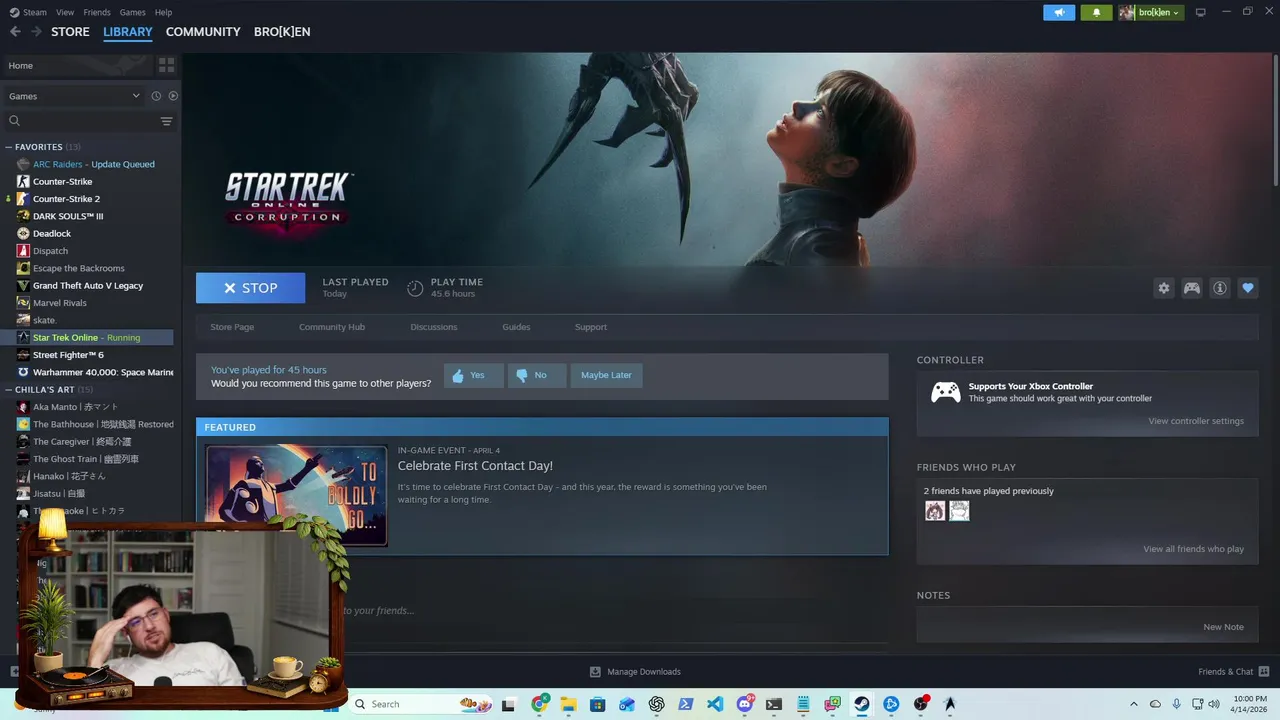Click the taskbar Search box
The height and width of the screenshot is (720, 1280).
(424, 704)
